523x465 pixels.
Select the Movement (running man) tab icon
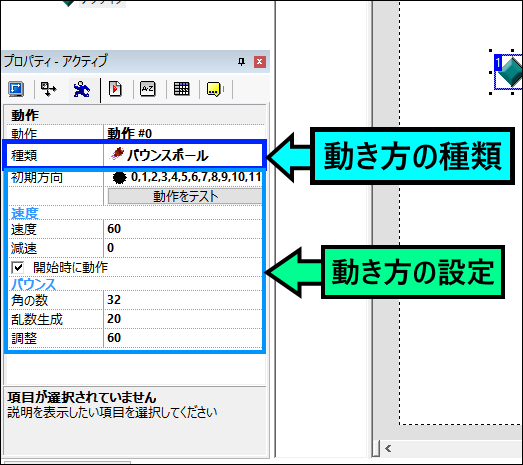82,89
